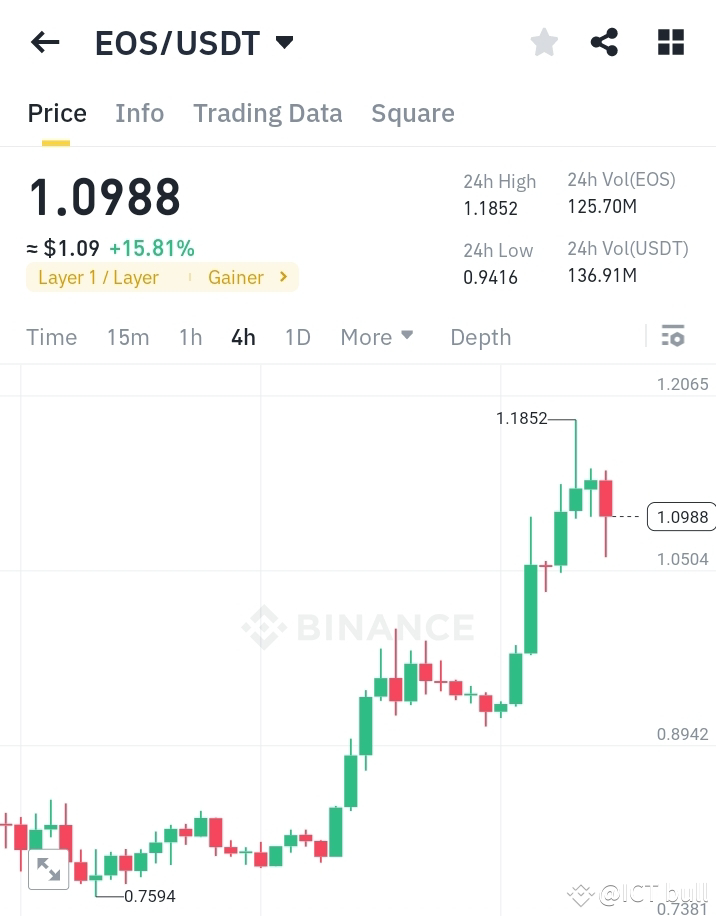The image size is (716, 916).
Task: Open the share icon for EOS/USDT
Action: click(x=604, y=41)
